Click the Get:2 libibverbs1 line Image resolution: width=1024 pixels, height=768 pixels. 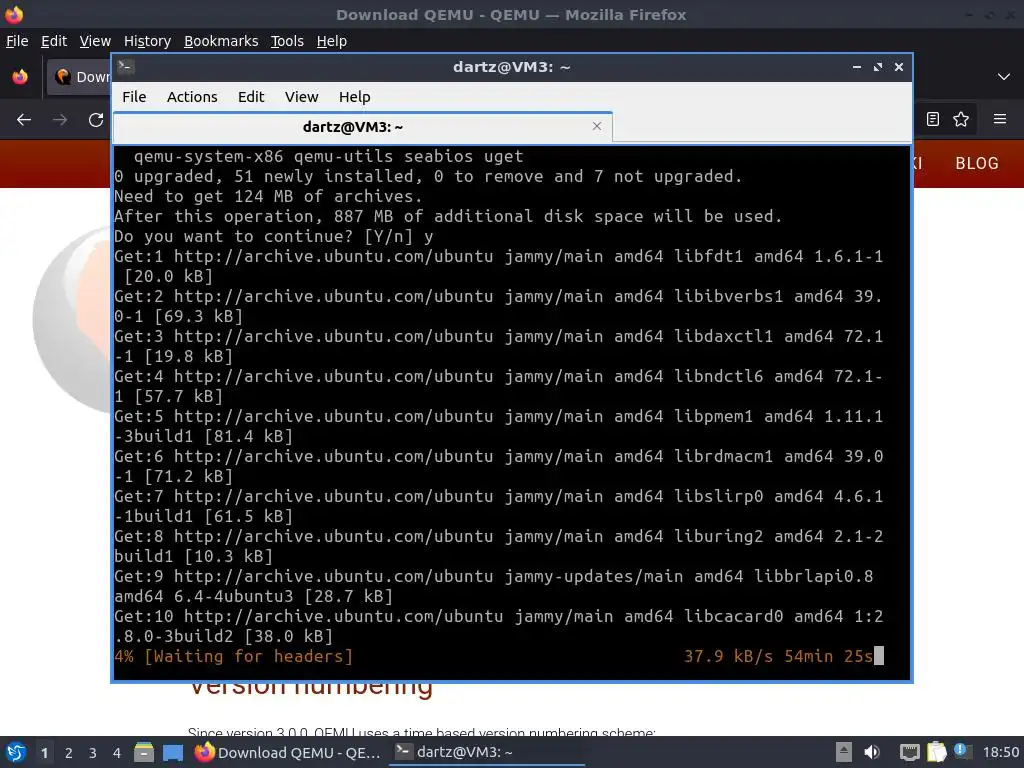498,306
